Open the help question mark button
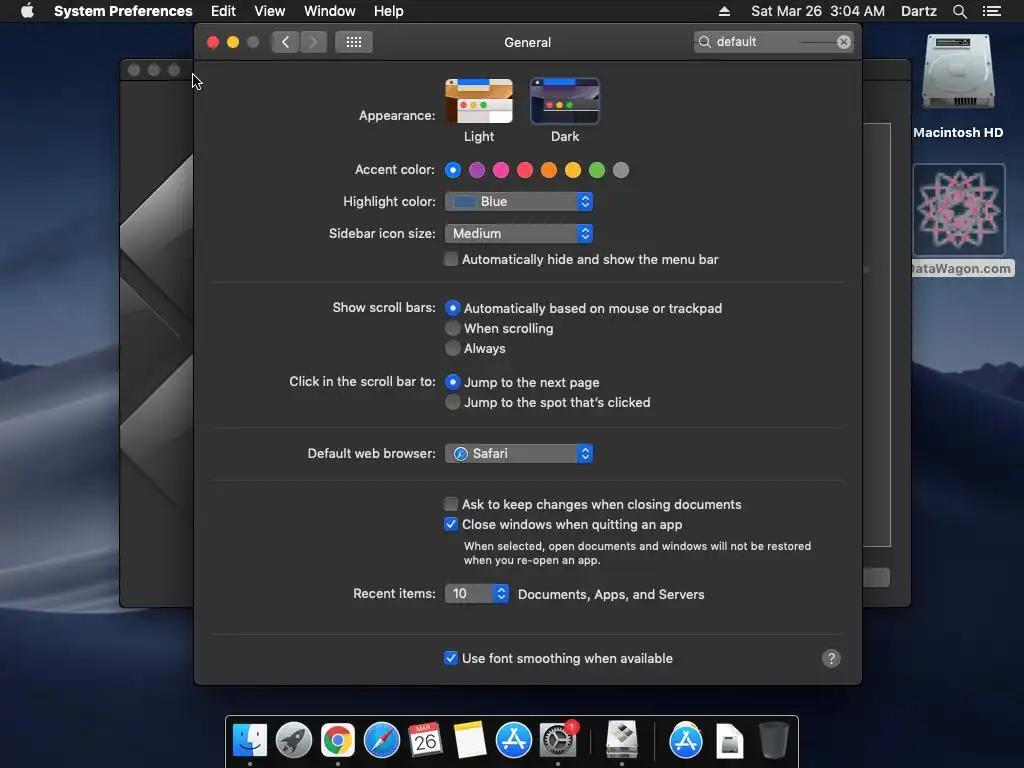1024x768 pixels. [831, 658]
